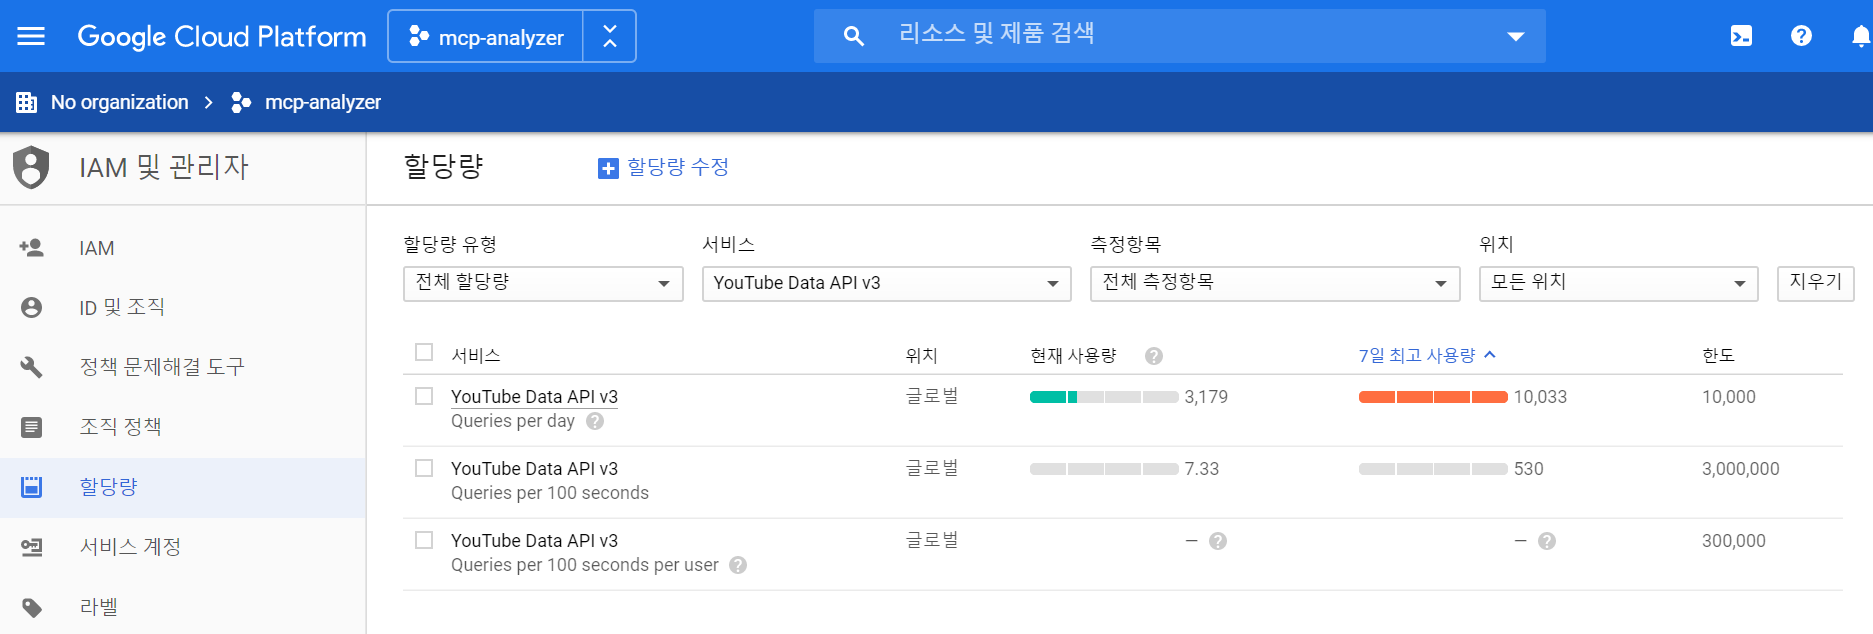Viewport: 1873px width, 634px height.
Task: Click the 7-day peak help icon in third row
Action: click(x=1547, y=541)
